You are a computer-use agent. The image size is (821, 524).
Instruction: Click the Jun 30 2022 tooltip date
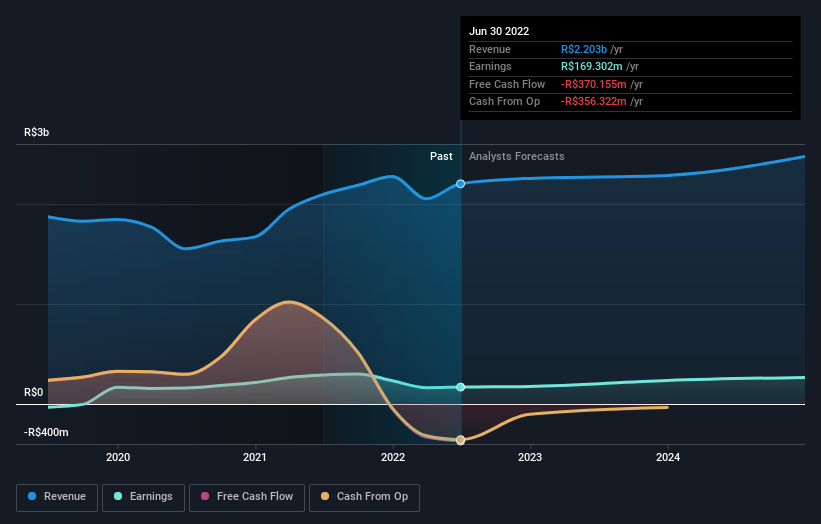pyautogui.click(x=499, y=31)
